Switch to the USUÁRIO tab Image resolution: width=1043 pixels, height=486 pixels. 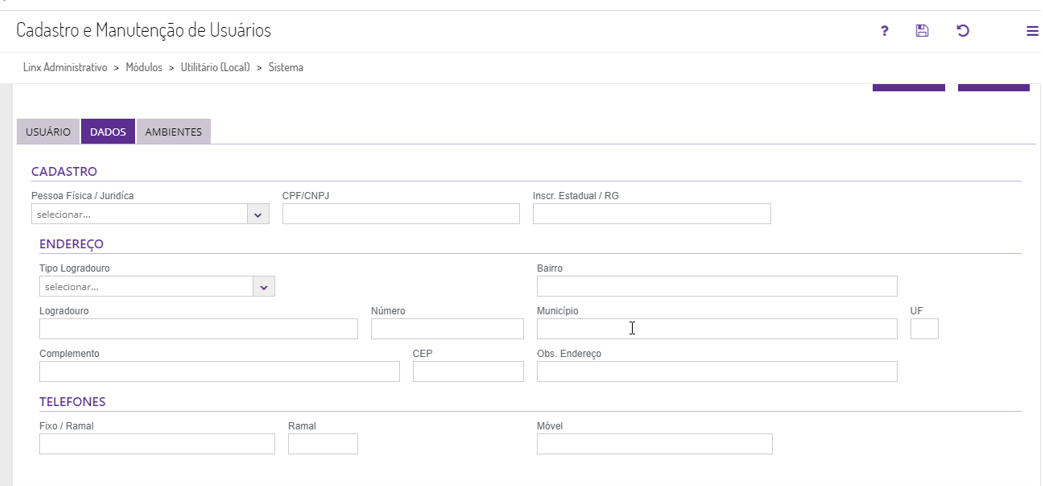[x=48, y=132]
